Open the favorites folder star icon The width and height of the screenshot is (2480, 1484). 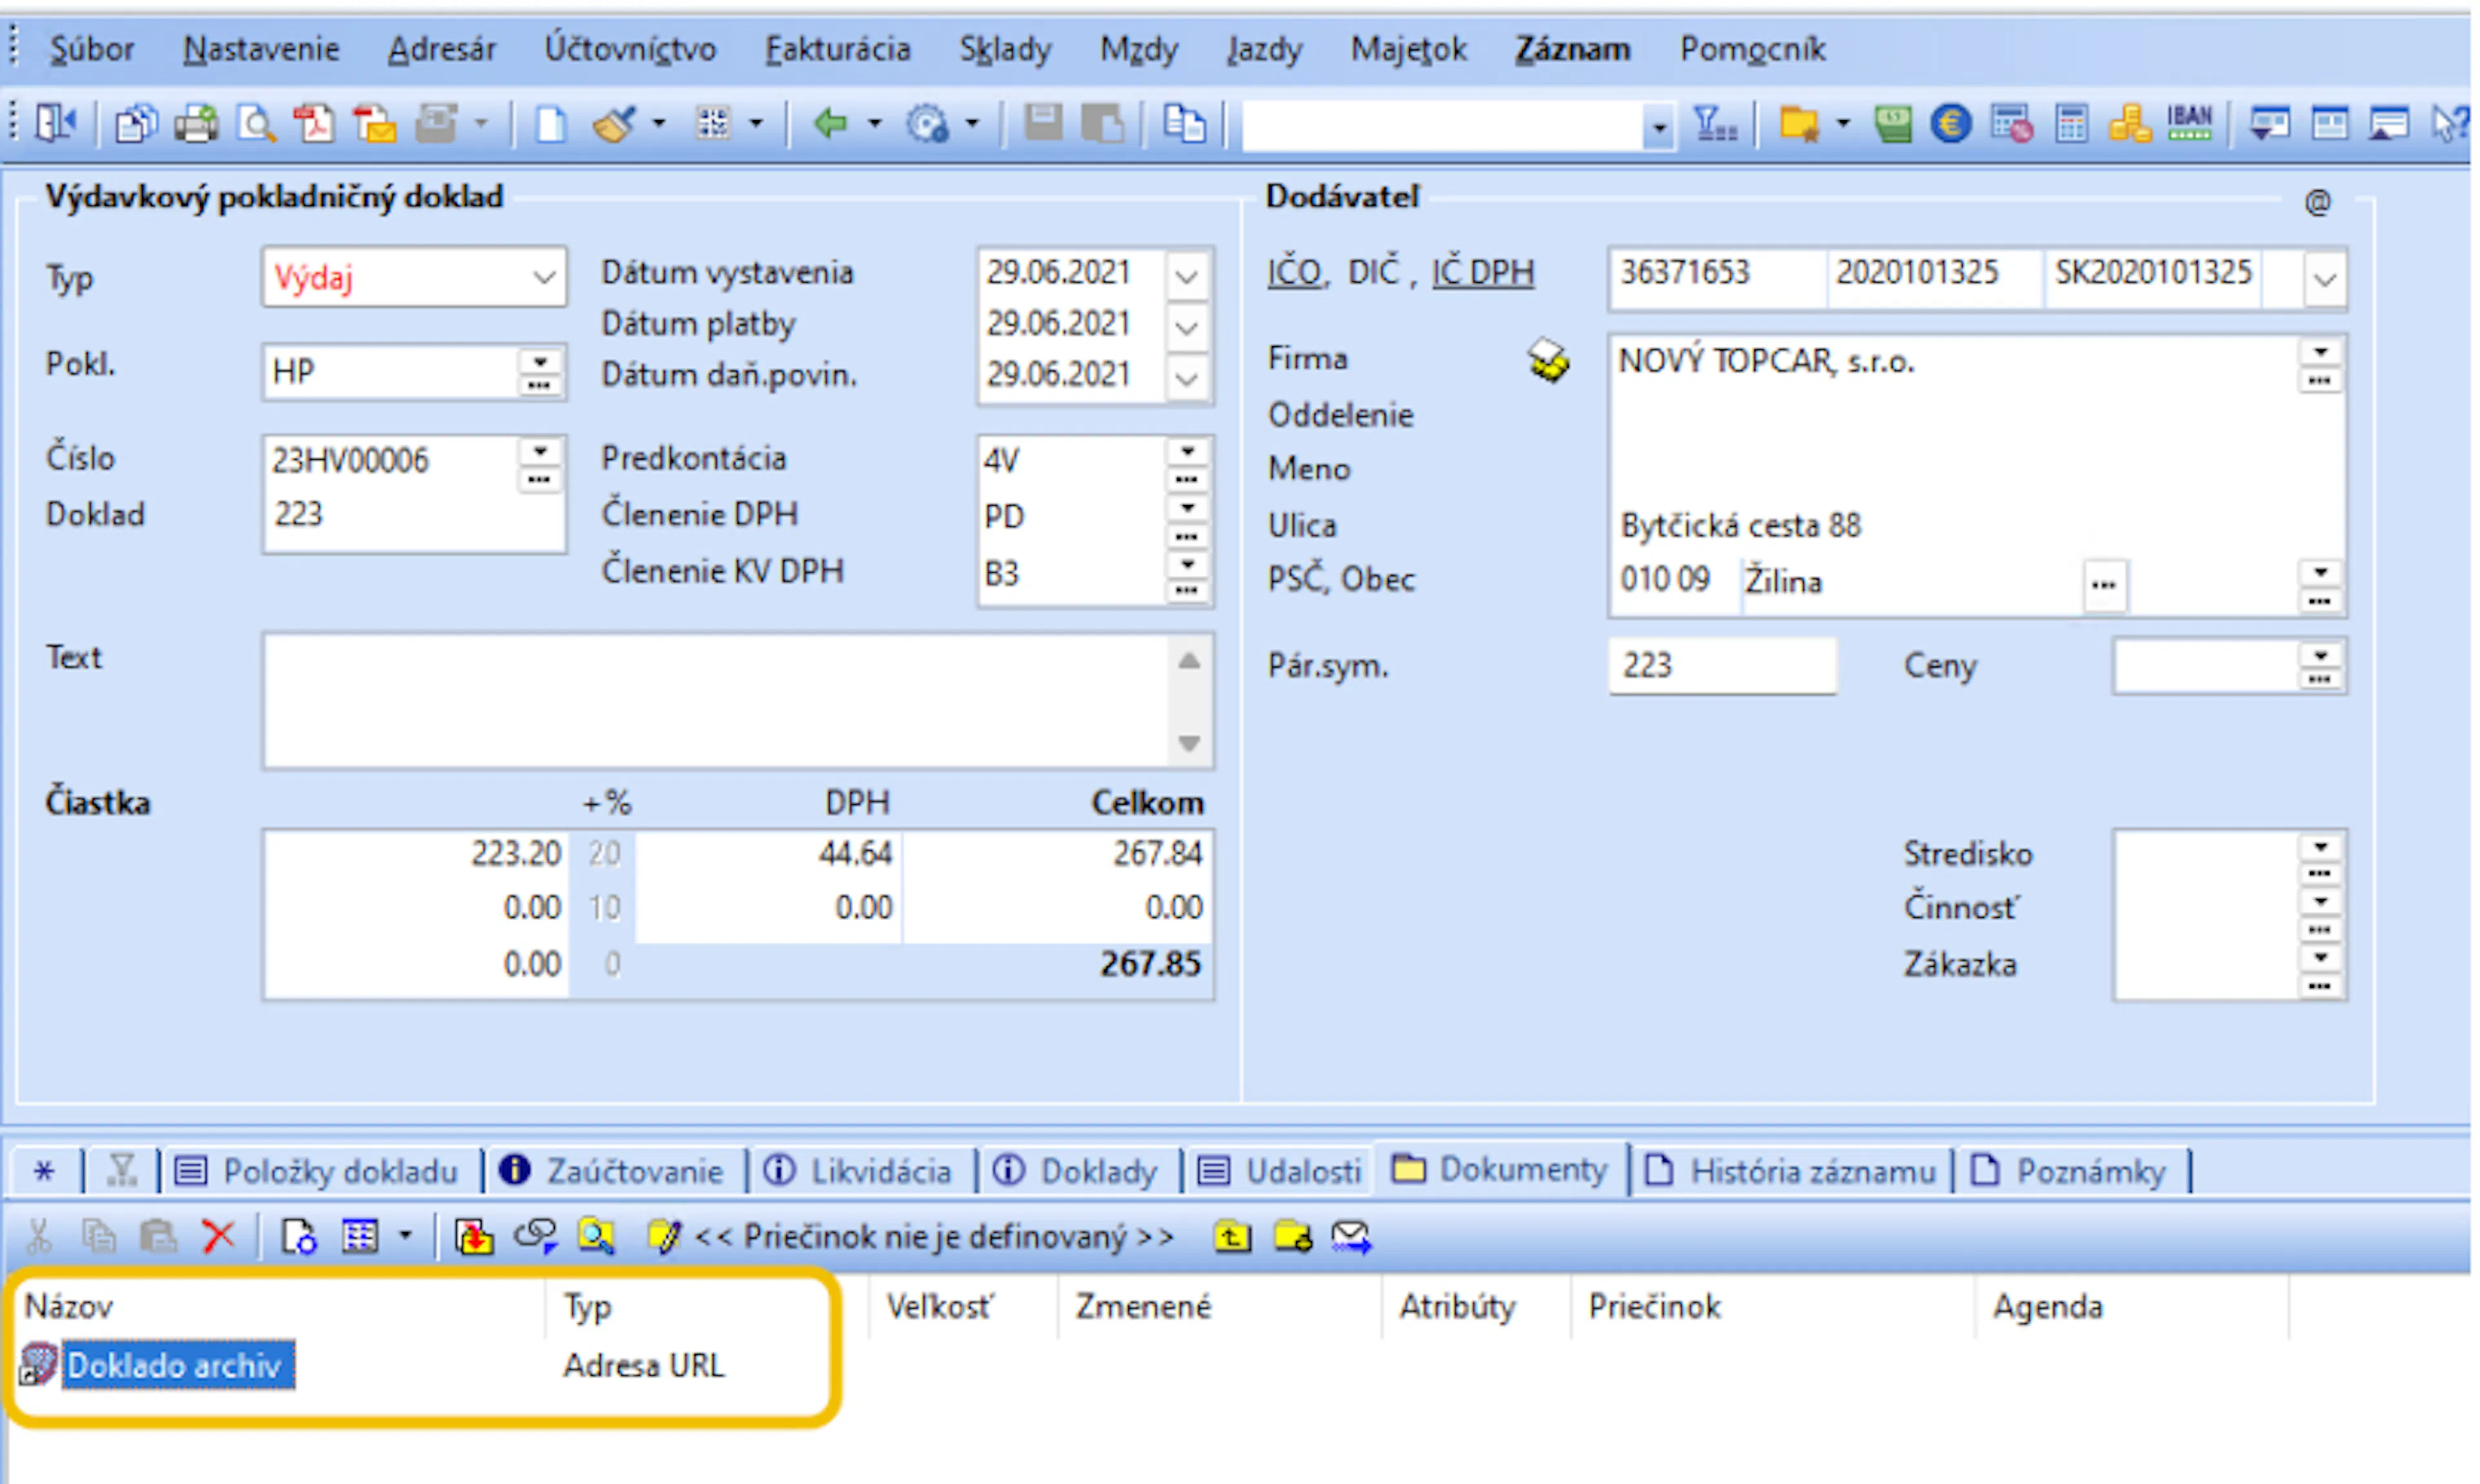click(x=1799, y=125)
